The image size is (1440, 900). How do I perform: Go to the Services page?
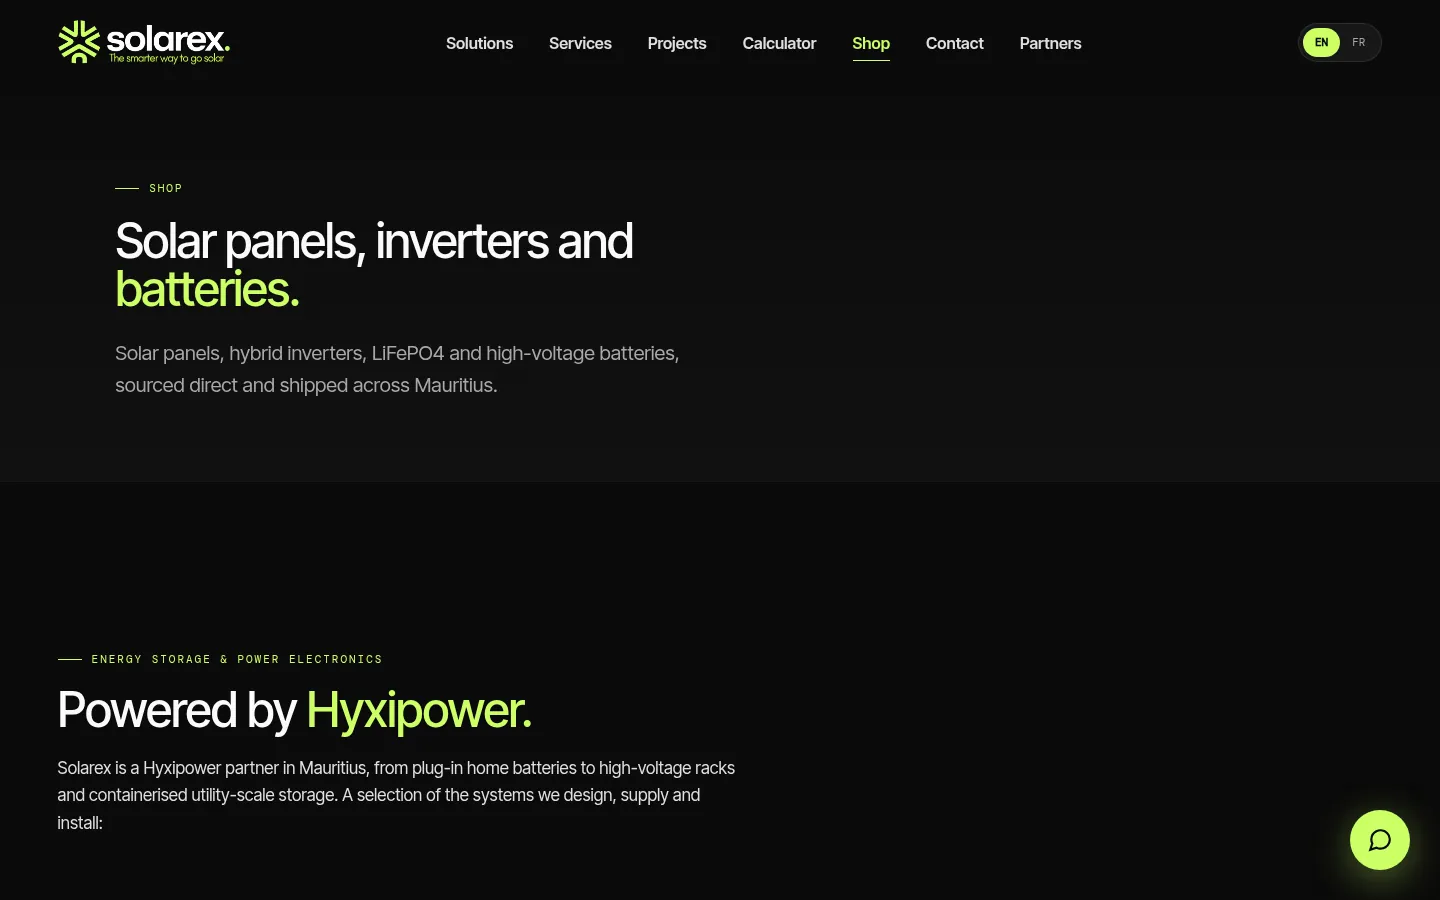580,43
